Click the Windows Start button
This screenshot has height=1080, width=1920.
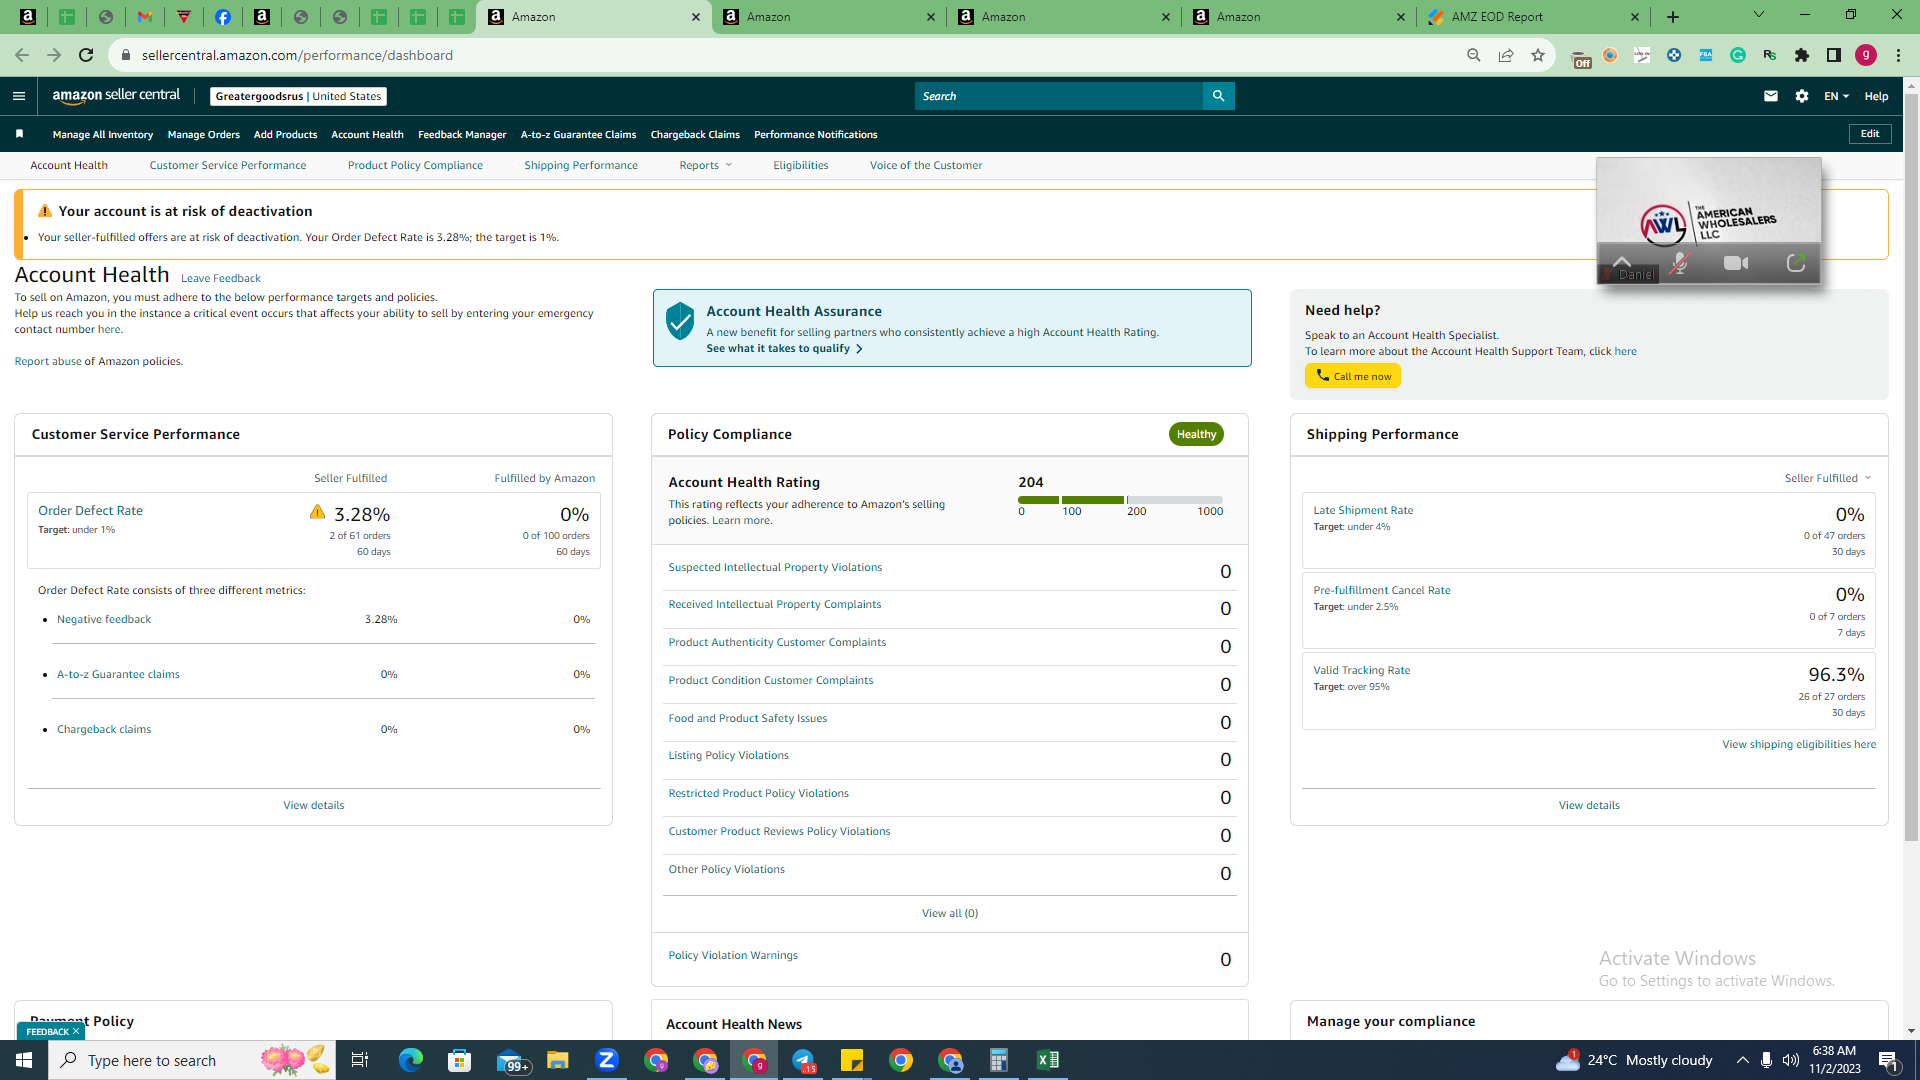tap(24, 1060)
